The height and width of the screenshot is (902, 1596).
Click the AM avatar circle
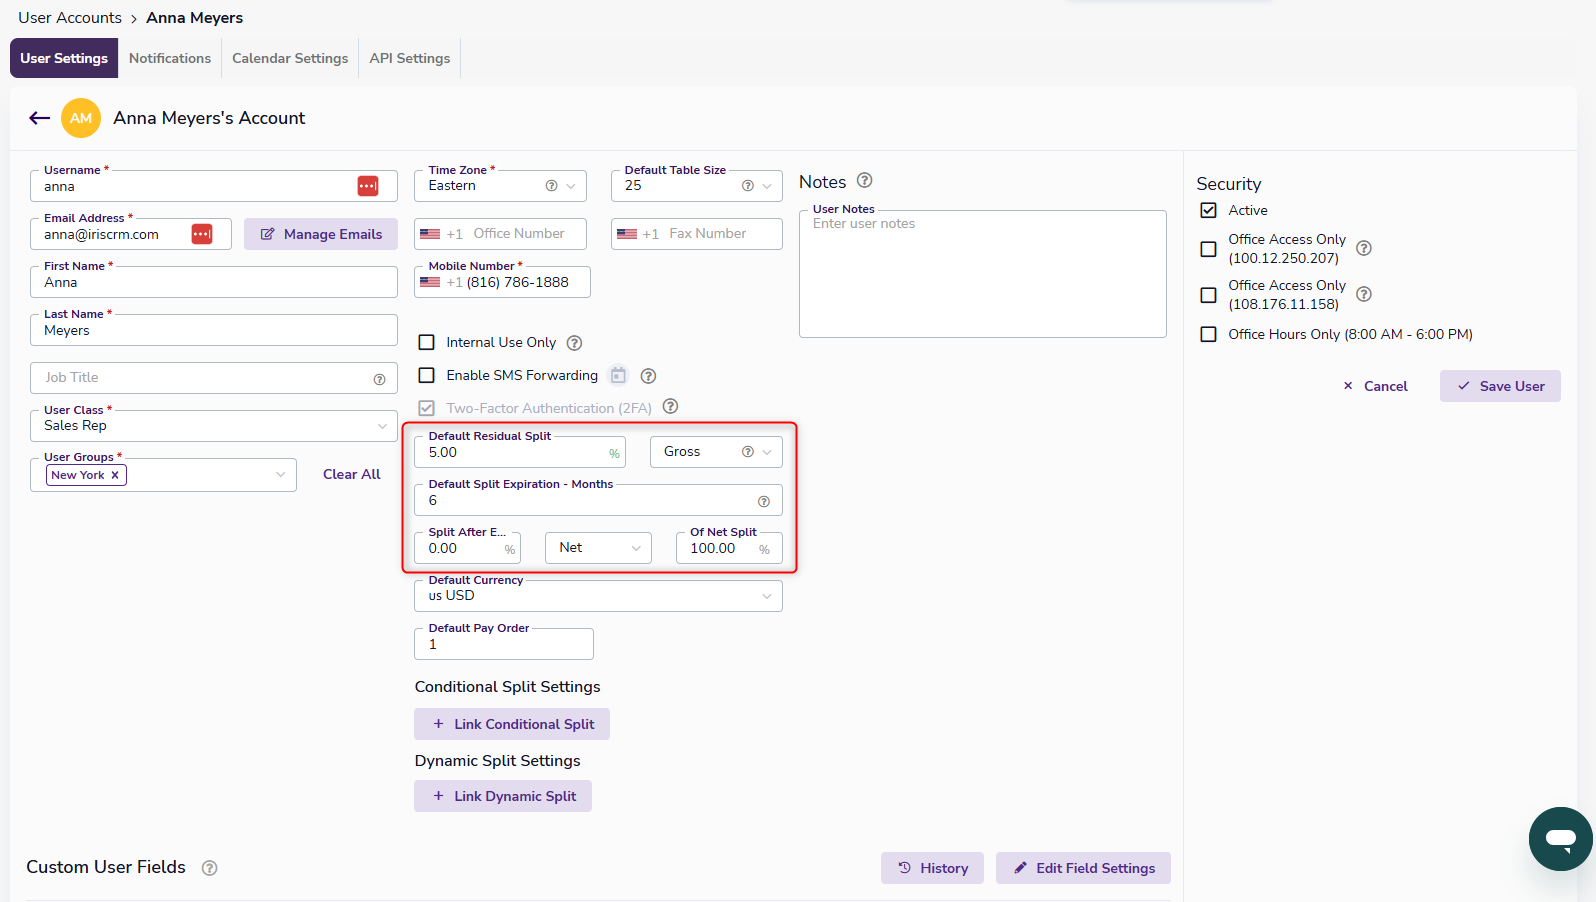81,118
